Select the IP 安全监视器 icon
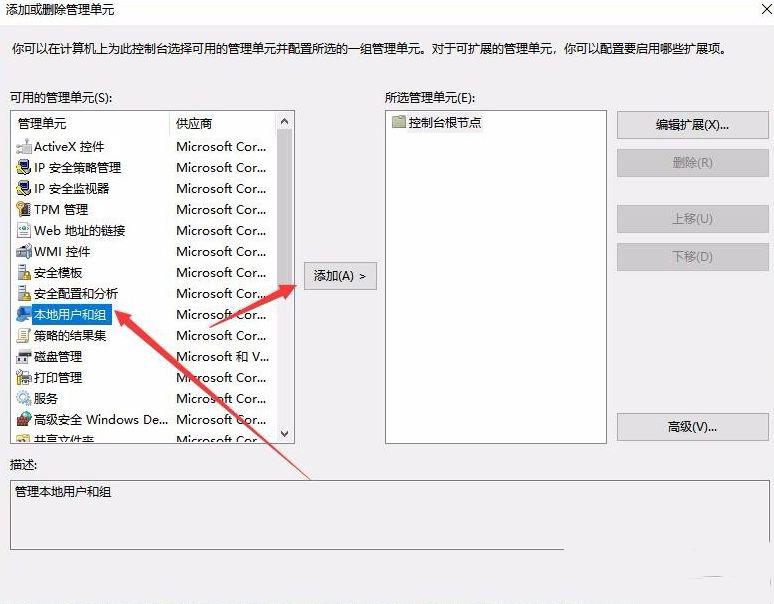This screenshot has height=604, width=774. click(24, 189)
